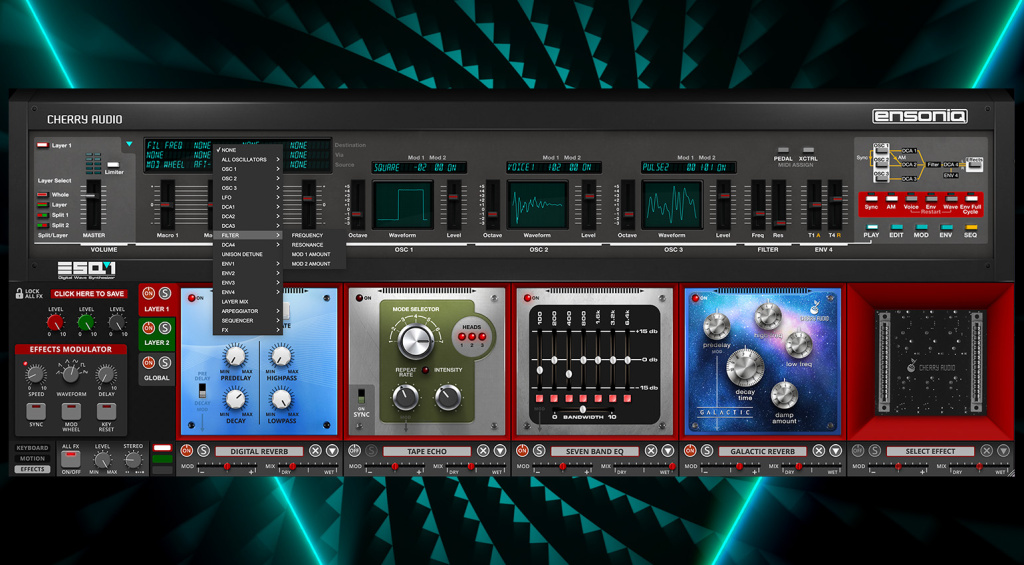Screen dimensions: 1024x565
Task: Choose None in the destination menu
Action: [248, 150]
